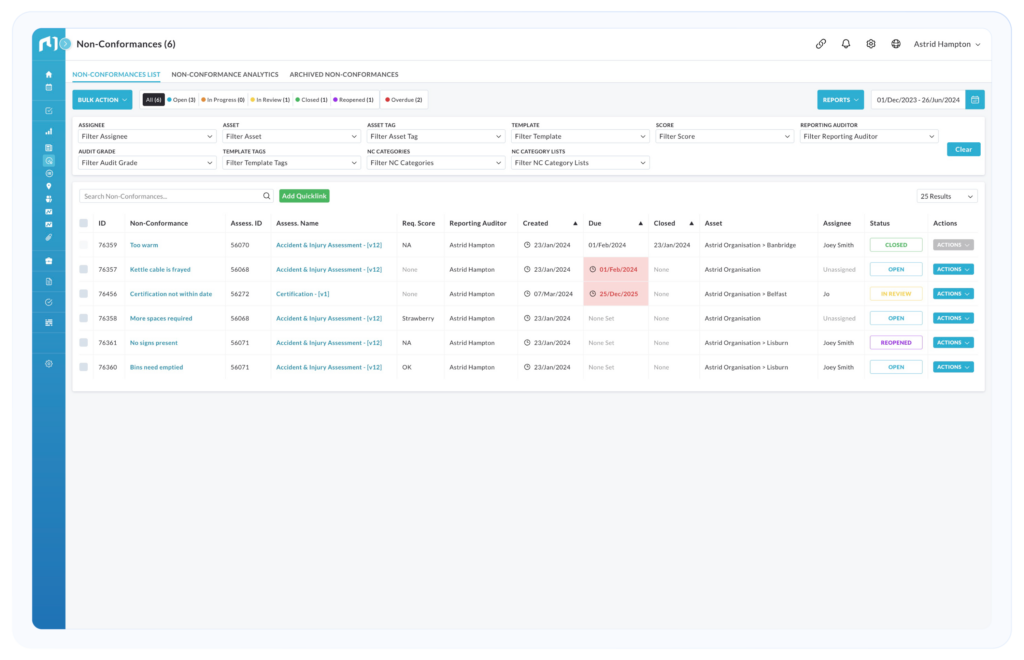Open the Filter Audit Grade dropdown
Image resolution: width=1024 pixels, height=660 pixels.
146,163
